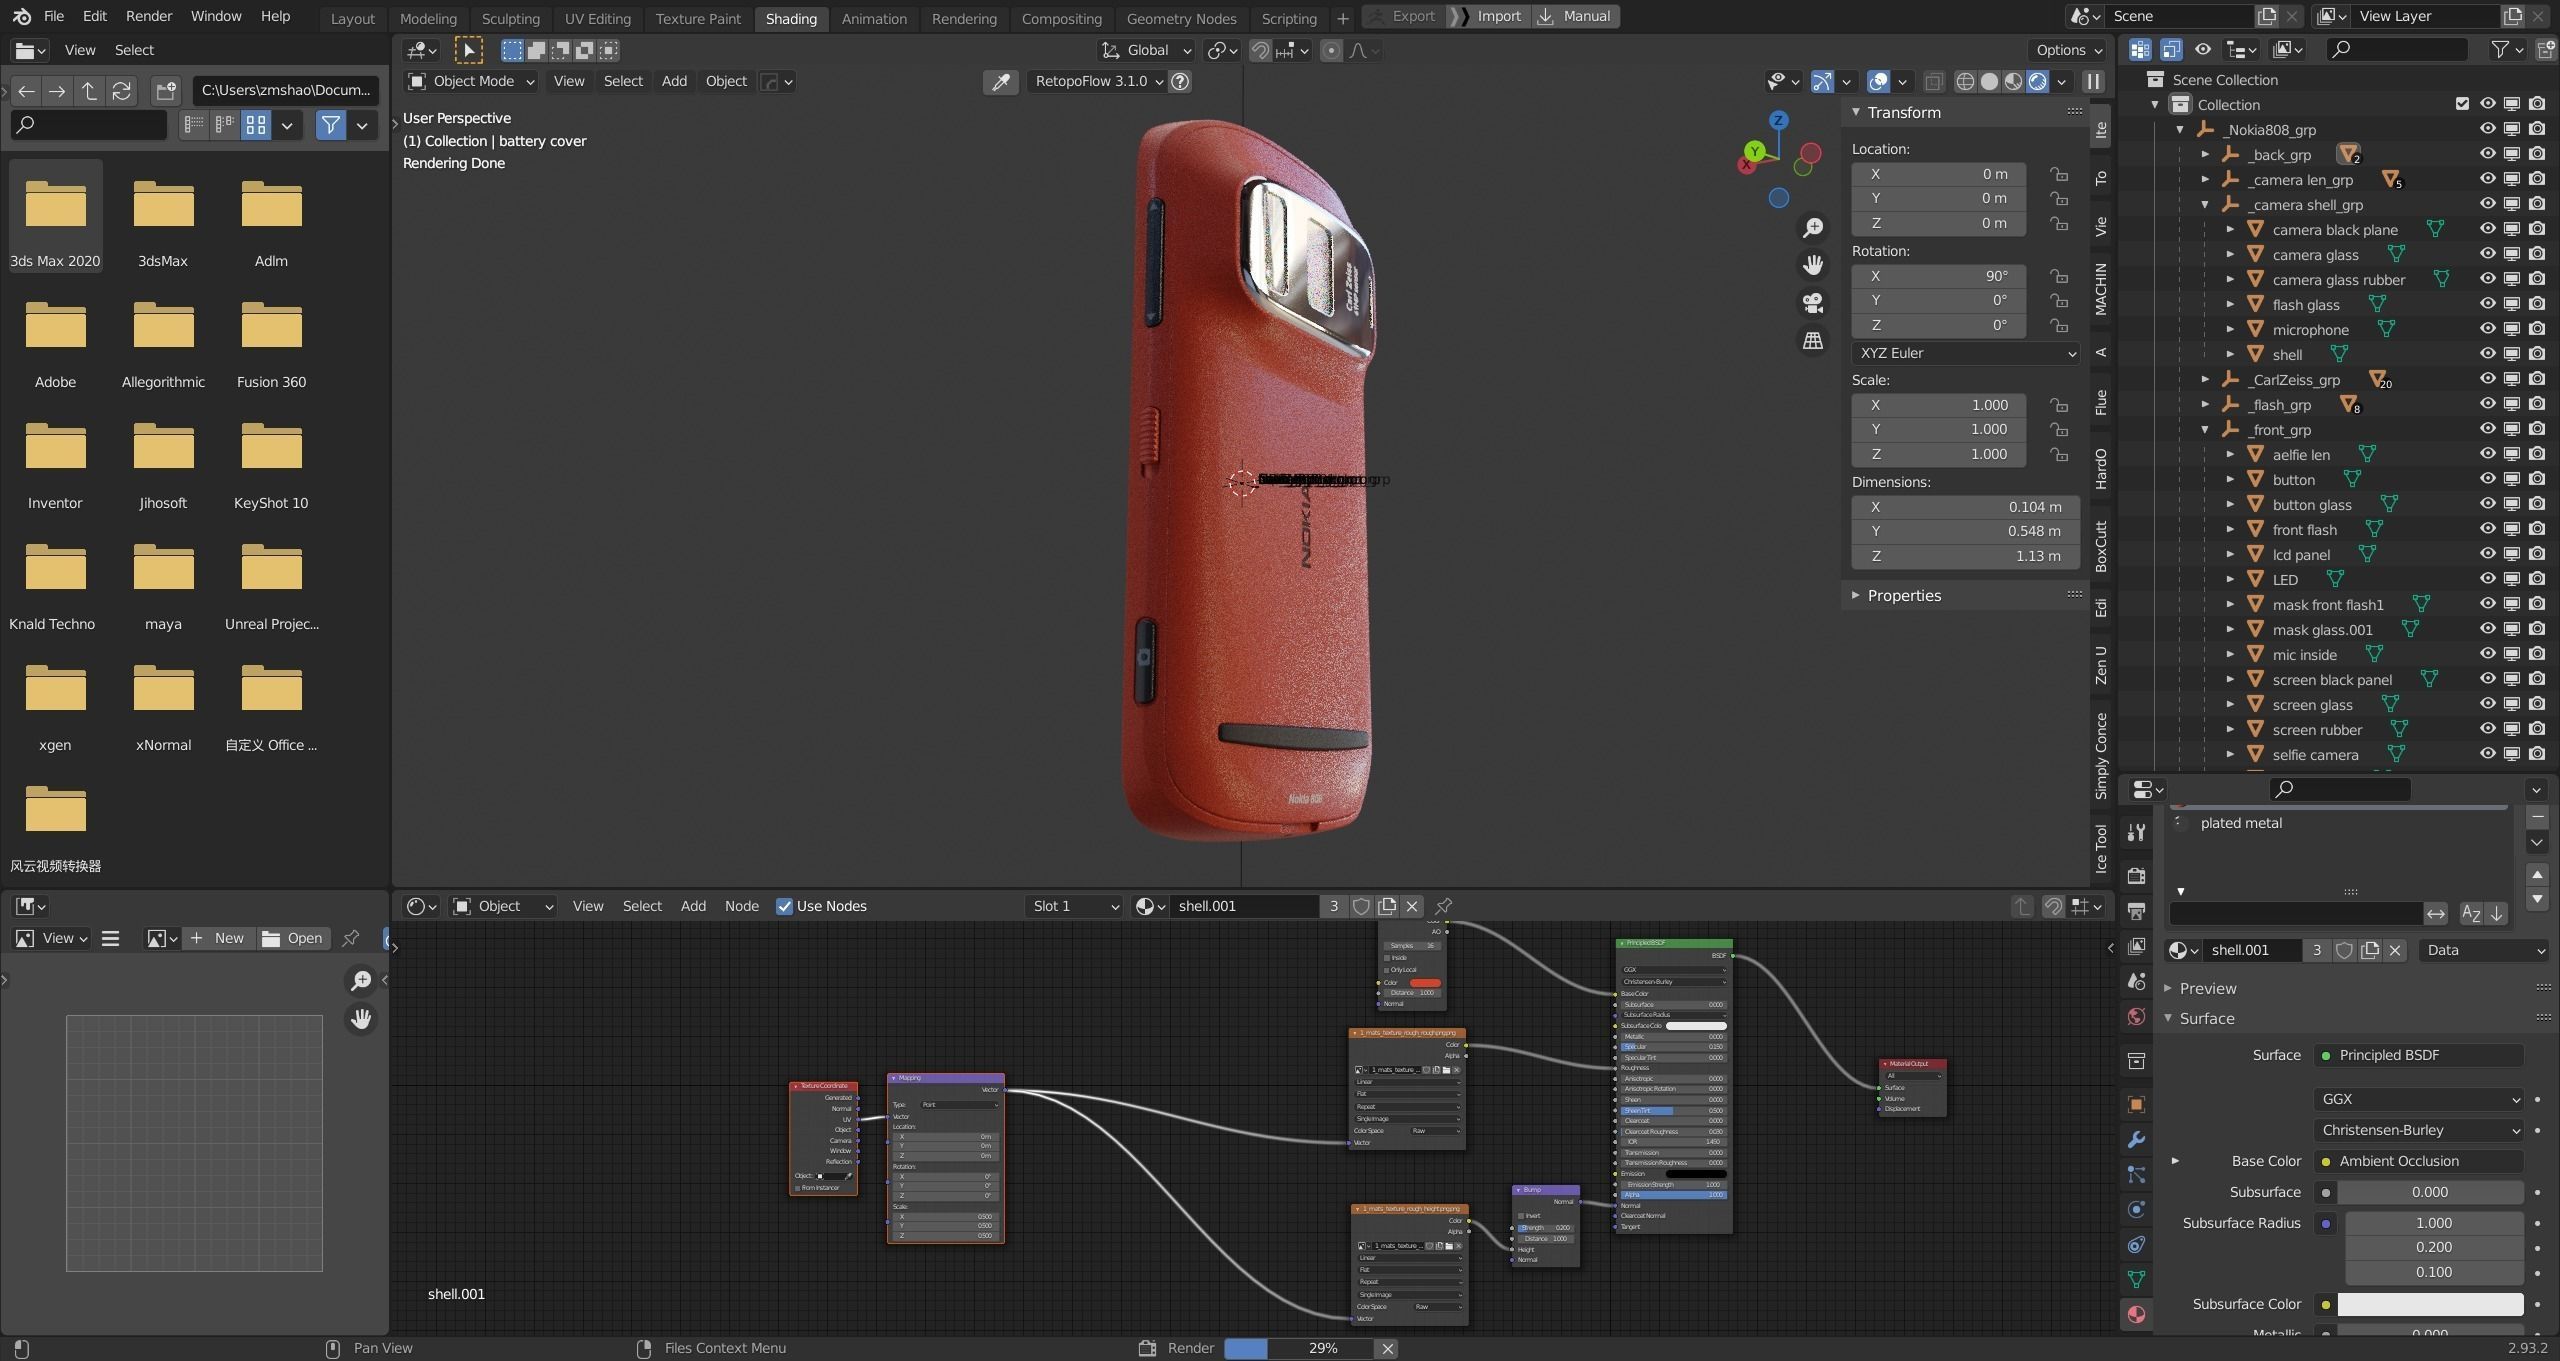This screenshot has width=2560, height=1361.
Task: Switch to UV Editing workspace tab
Action: [597, 18]
